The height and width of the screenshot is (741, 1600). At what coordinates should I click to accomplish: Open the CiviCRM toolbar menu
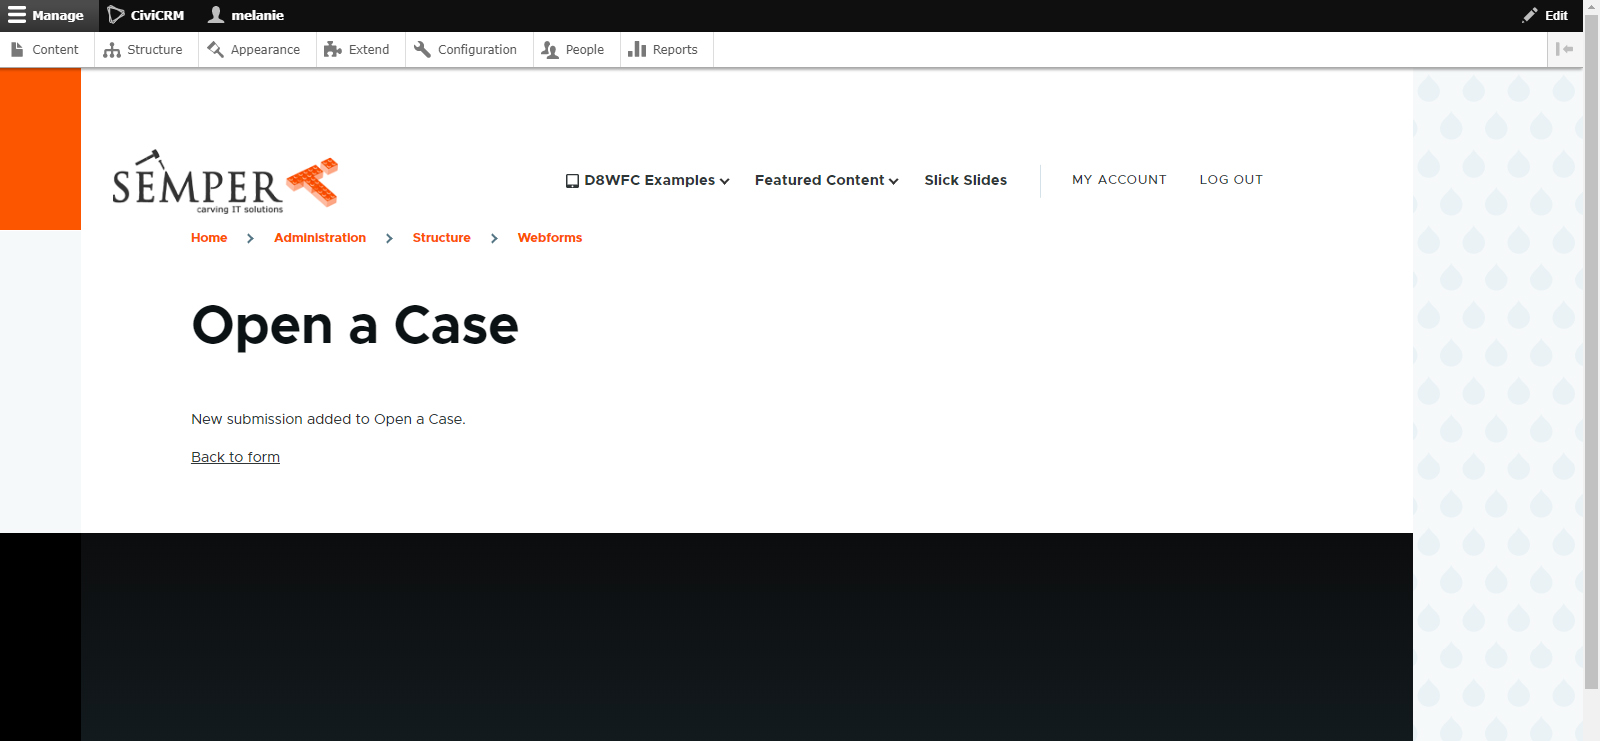click(x=146, y=15)
